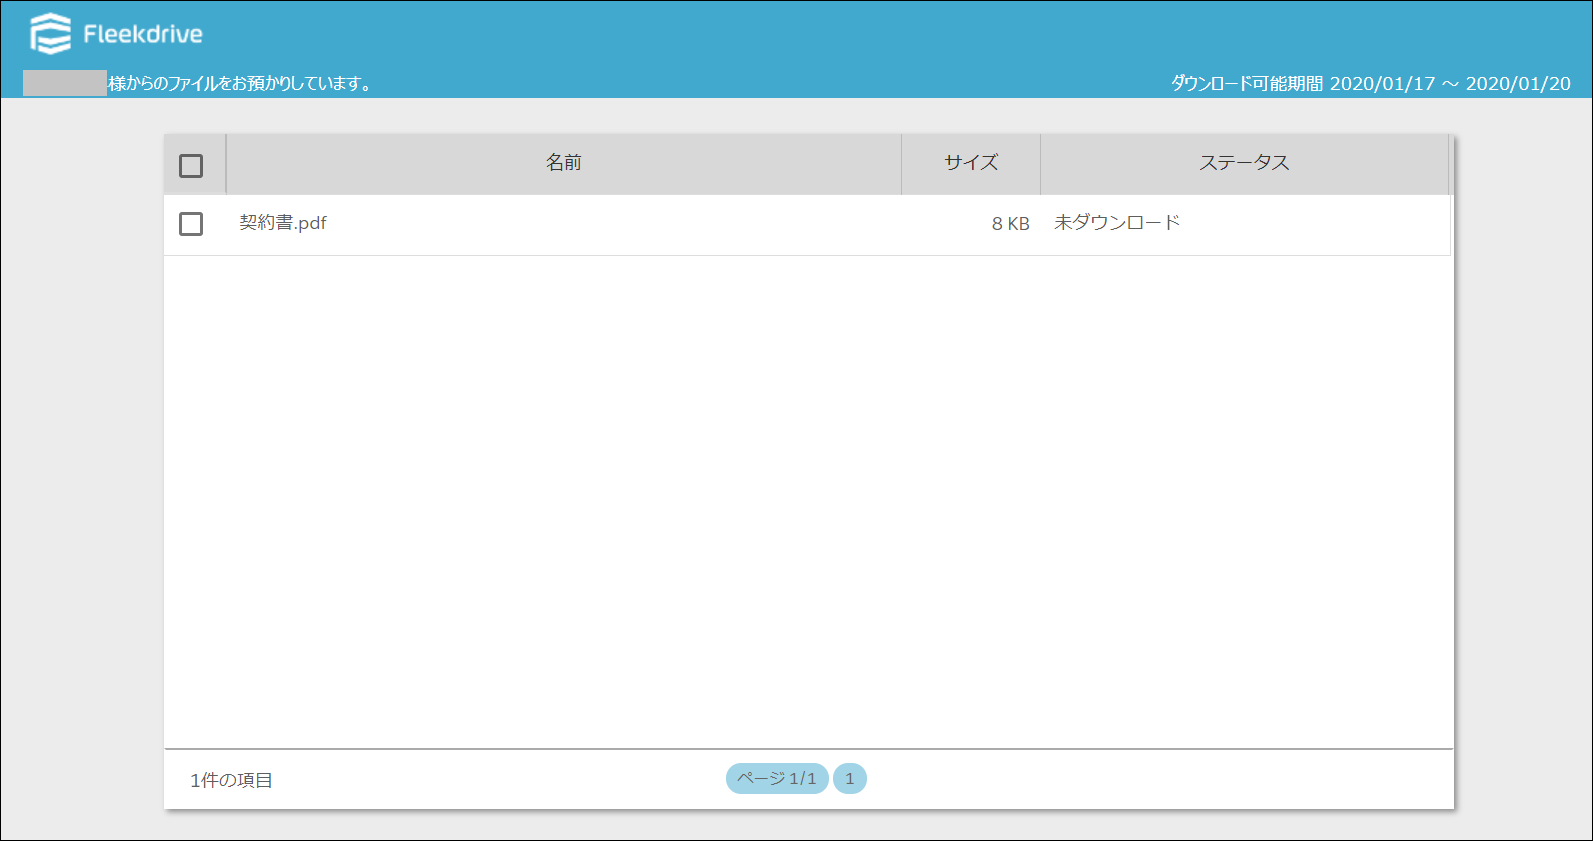Click the ダウンロード可能期間 date range text
1593x841 pixels.
1371,84
